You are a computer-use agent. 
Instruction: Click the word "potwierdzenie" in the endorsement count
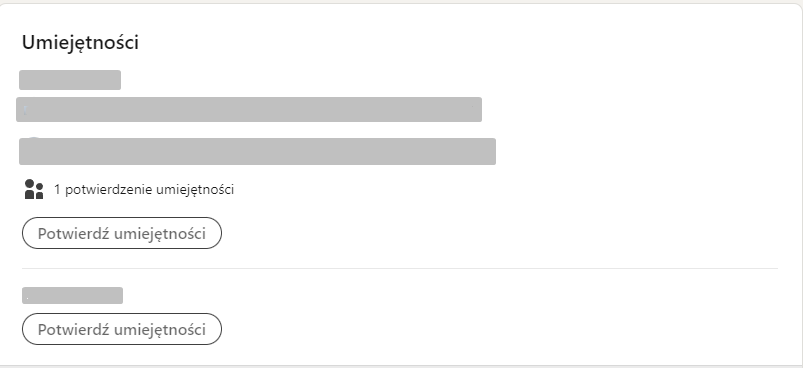click(109, 190)
